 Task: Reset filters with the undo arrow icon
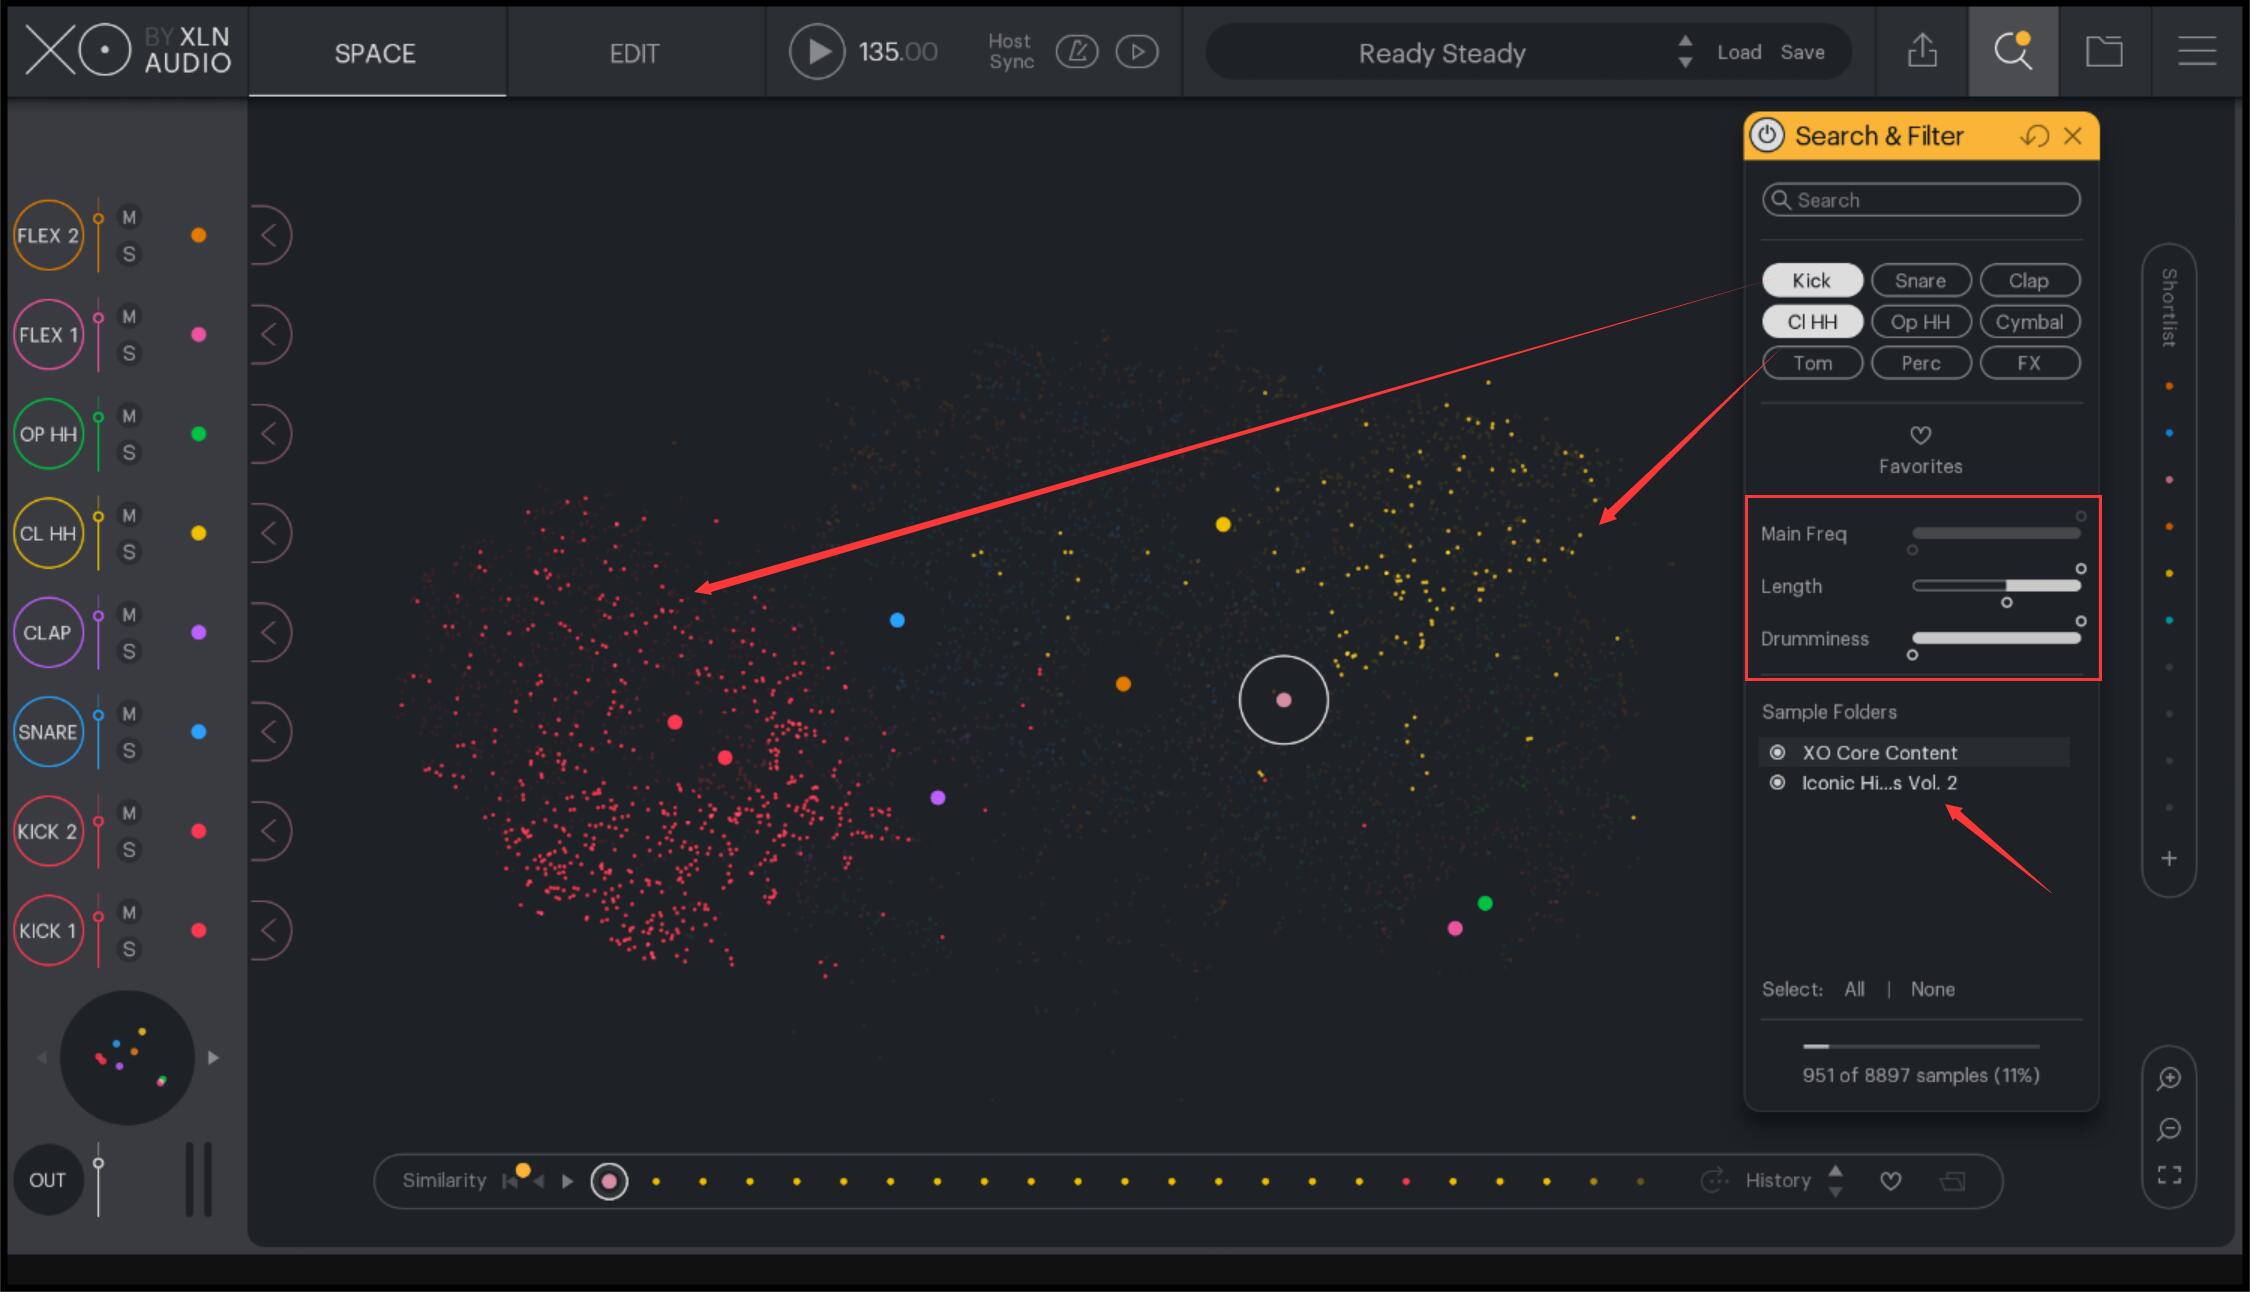pyautogui.click(x=2034, y=136)
